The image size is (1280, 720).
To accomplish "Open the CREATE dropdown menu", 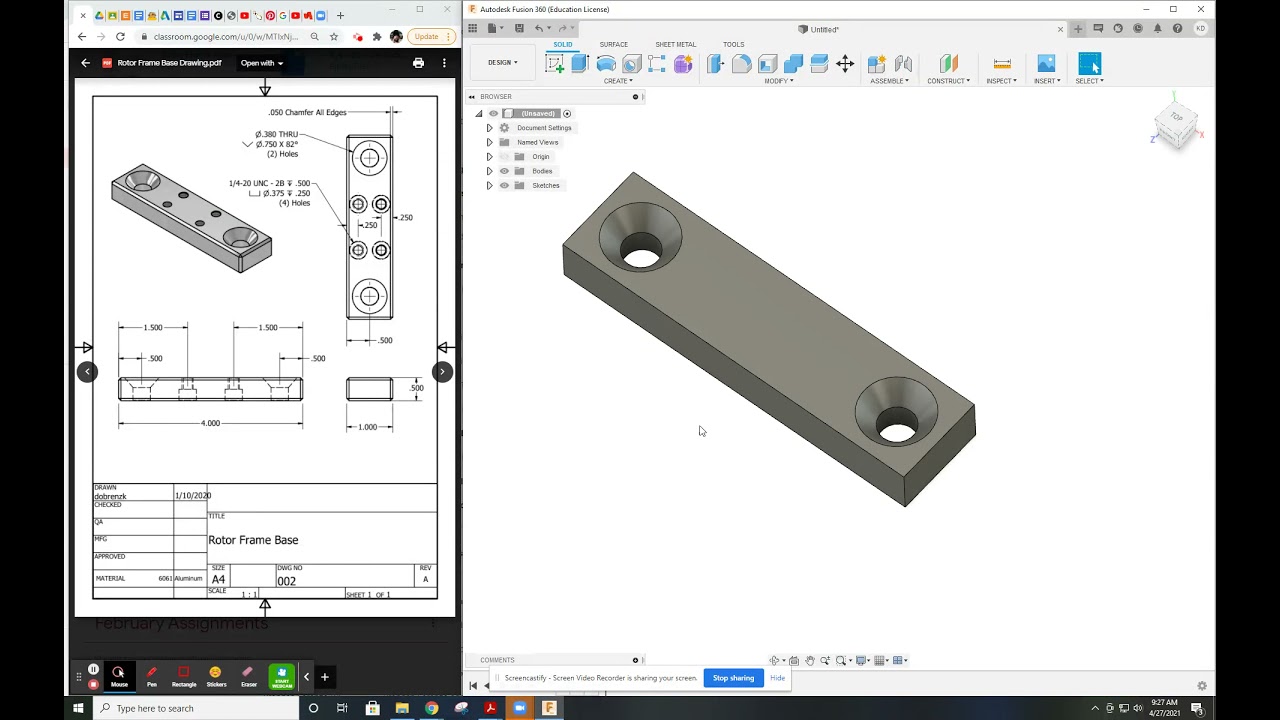I will (x=618, y=81).
